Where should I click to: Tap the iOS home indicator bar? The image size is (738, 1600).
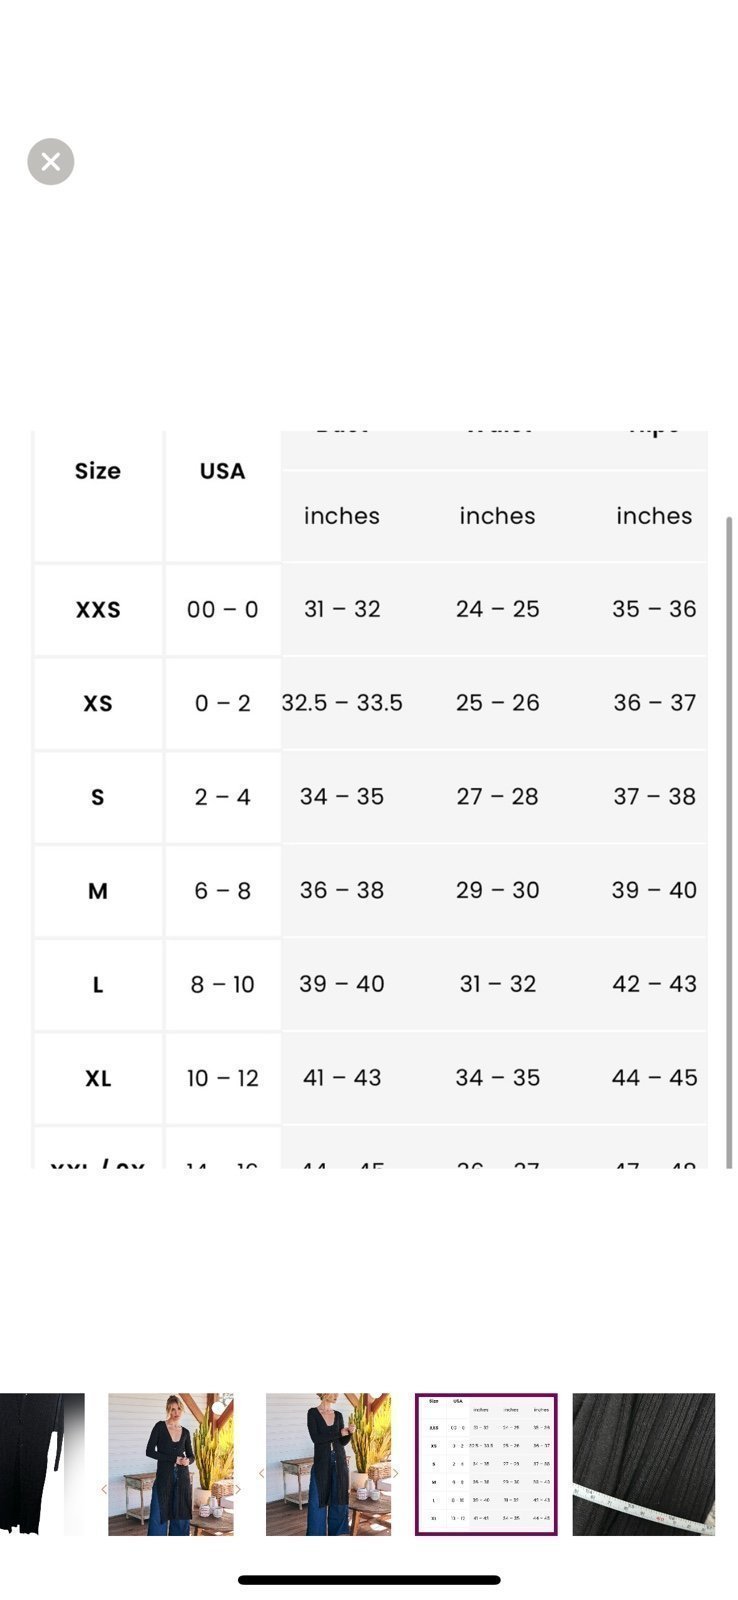[x=369, y=1580]
